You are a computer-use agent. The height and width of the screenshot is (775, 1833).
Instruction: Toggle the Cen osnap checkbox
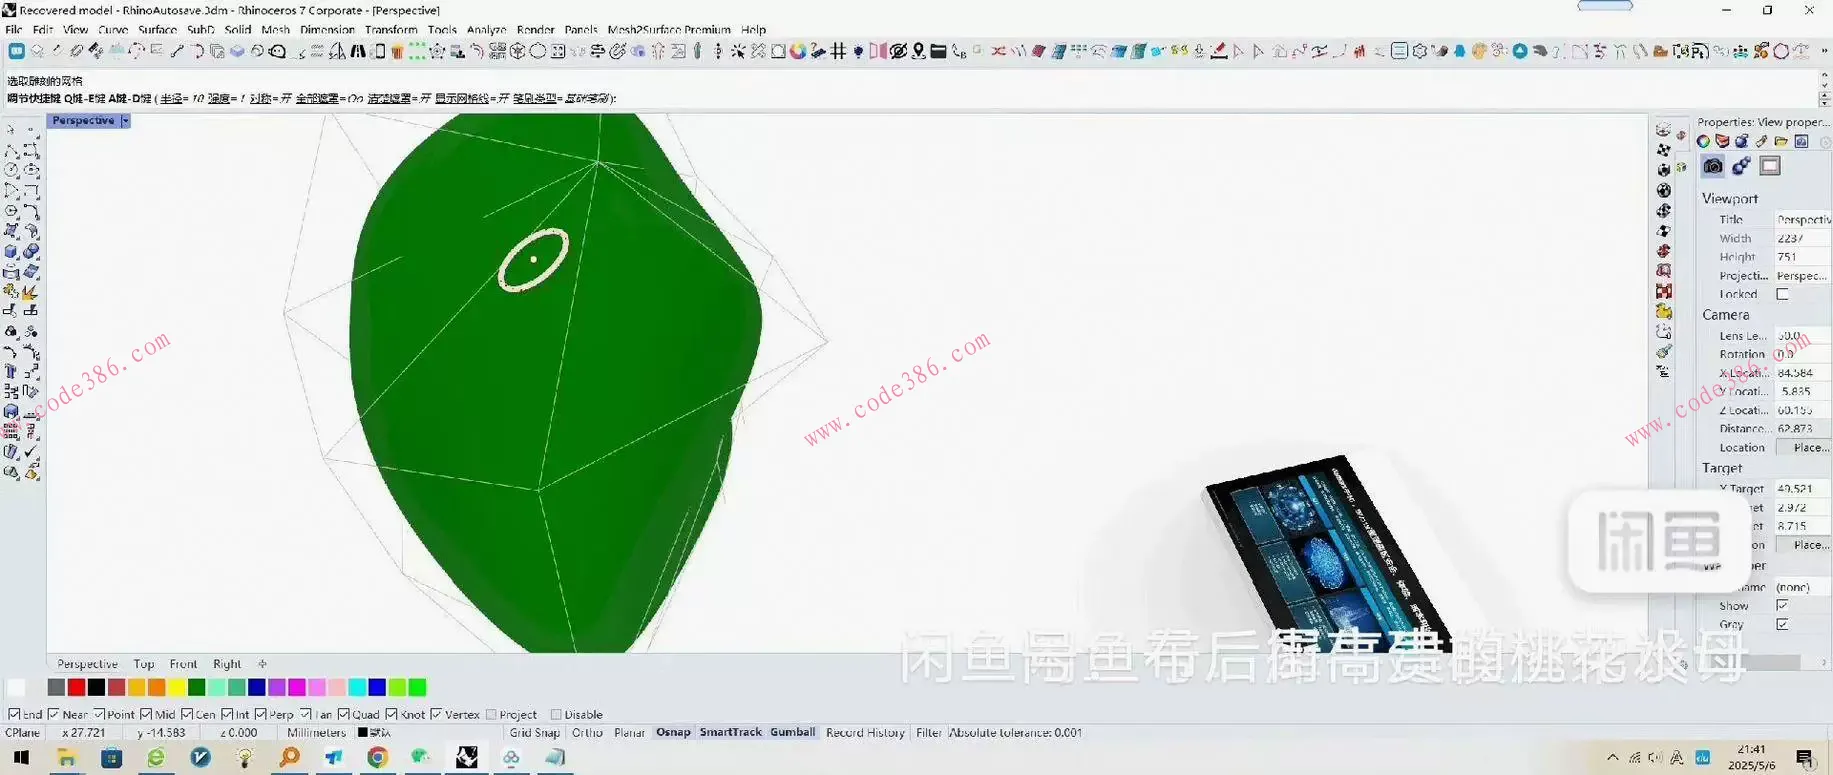[187, 715]
